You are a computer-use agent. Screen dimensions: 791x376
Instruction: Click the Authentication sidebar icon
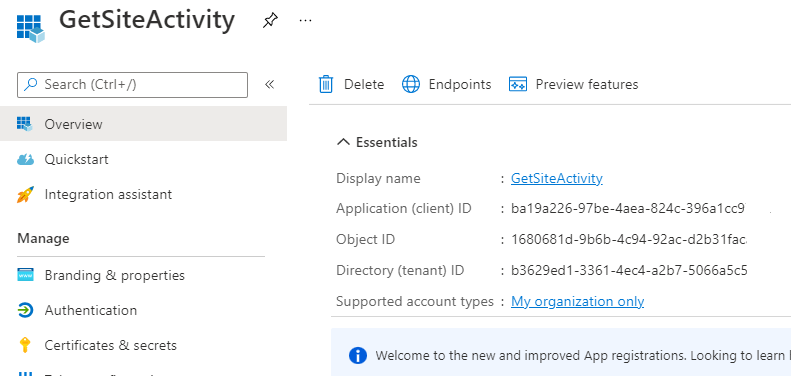(x=25, y=310)
